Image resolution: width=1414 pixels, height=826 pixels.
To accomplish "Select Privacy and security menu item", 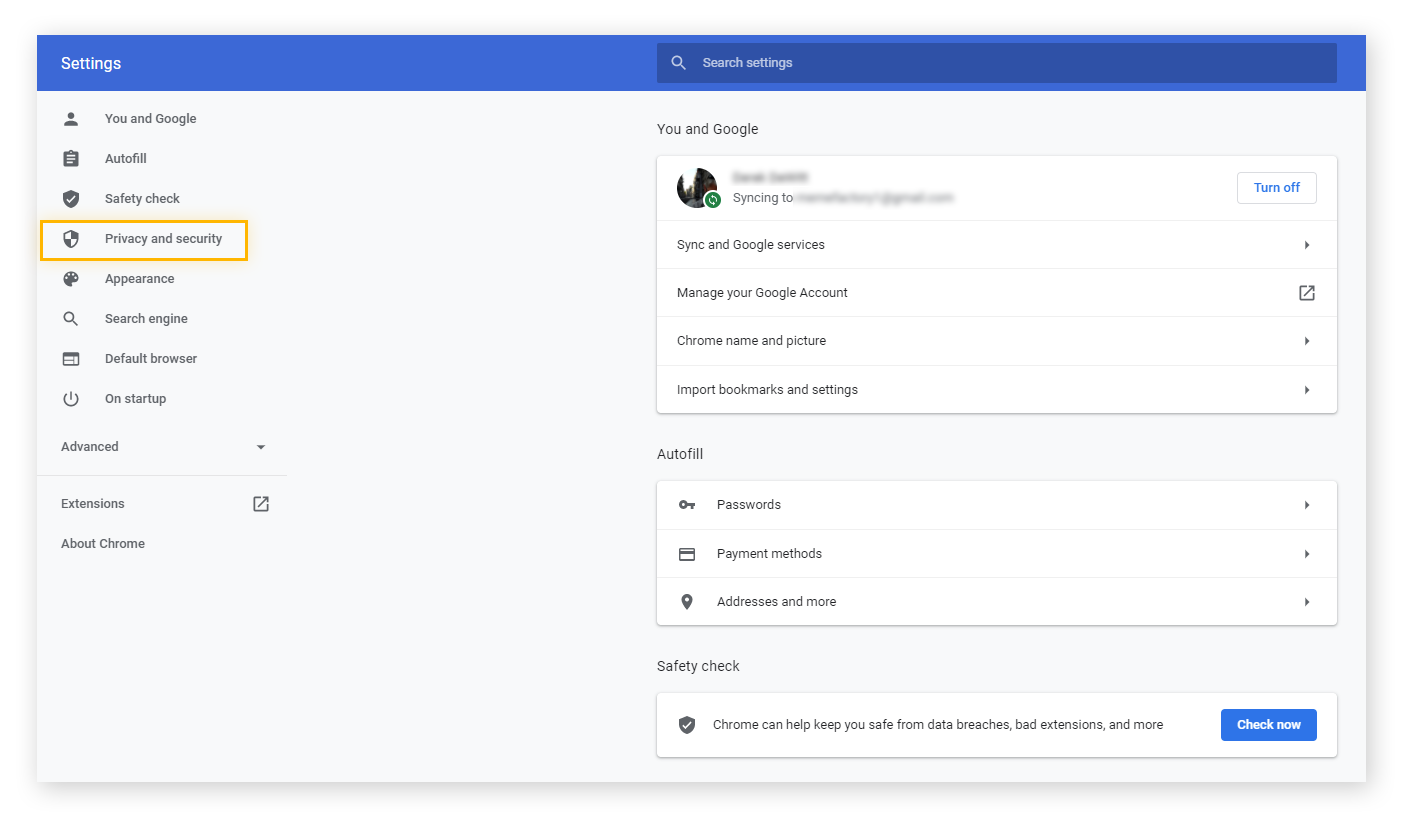I will pos(163,239).
